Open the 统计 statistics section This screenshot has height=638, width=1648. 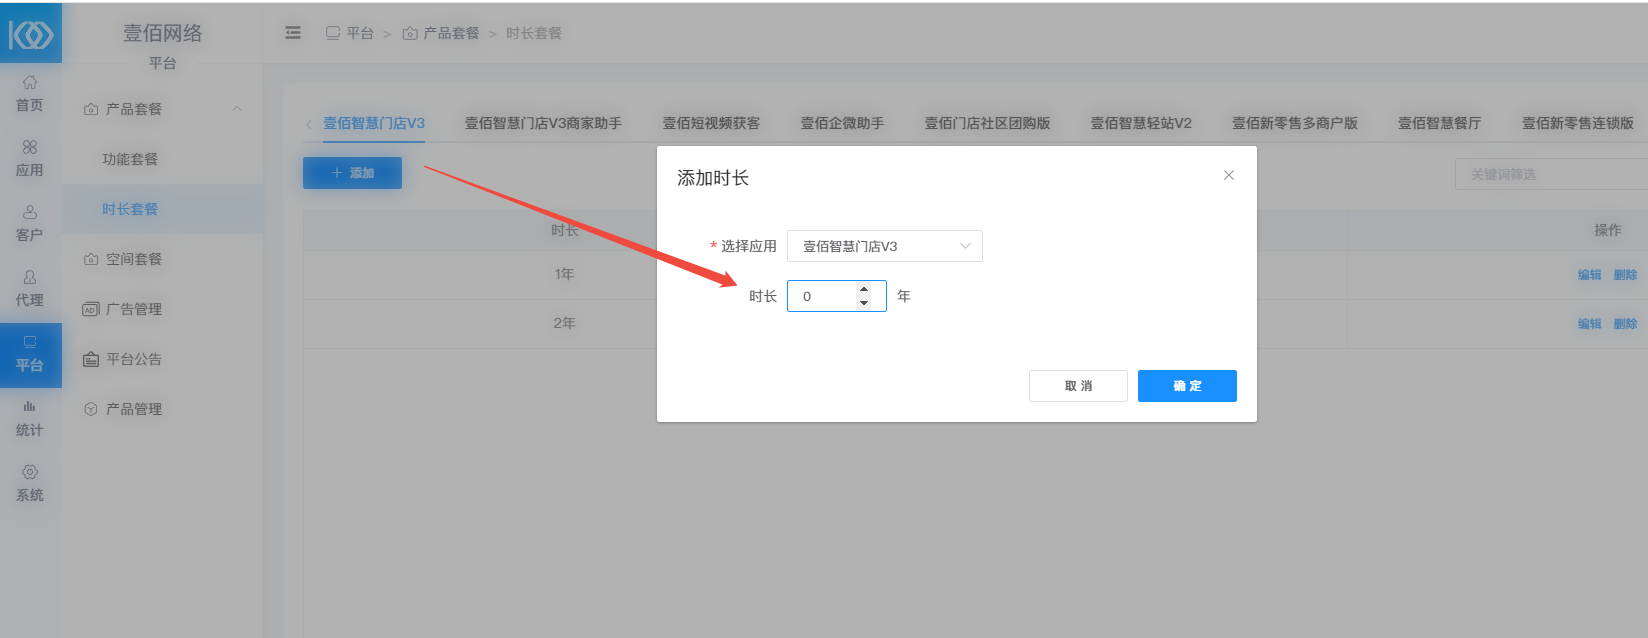(30, 419)
